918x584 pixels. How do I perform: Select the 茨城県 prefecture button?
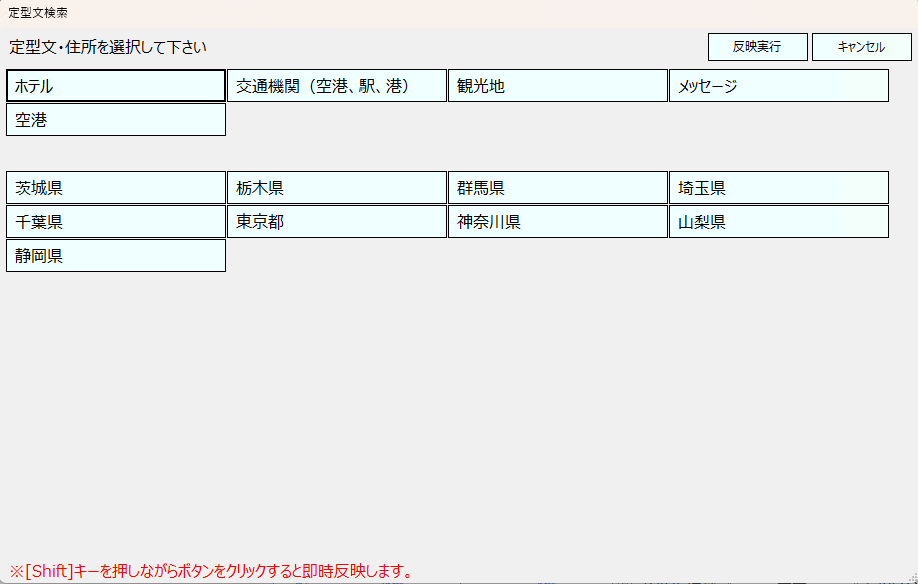115,187
